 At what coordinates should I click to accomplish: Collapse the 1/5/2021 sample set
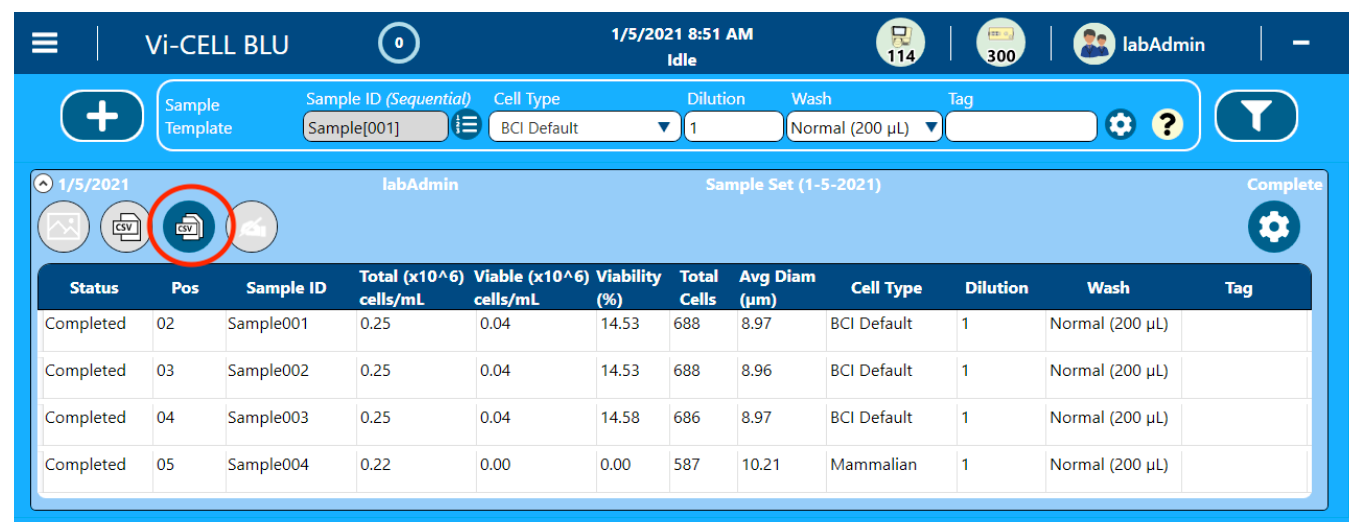(43, 184)
